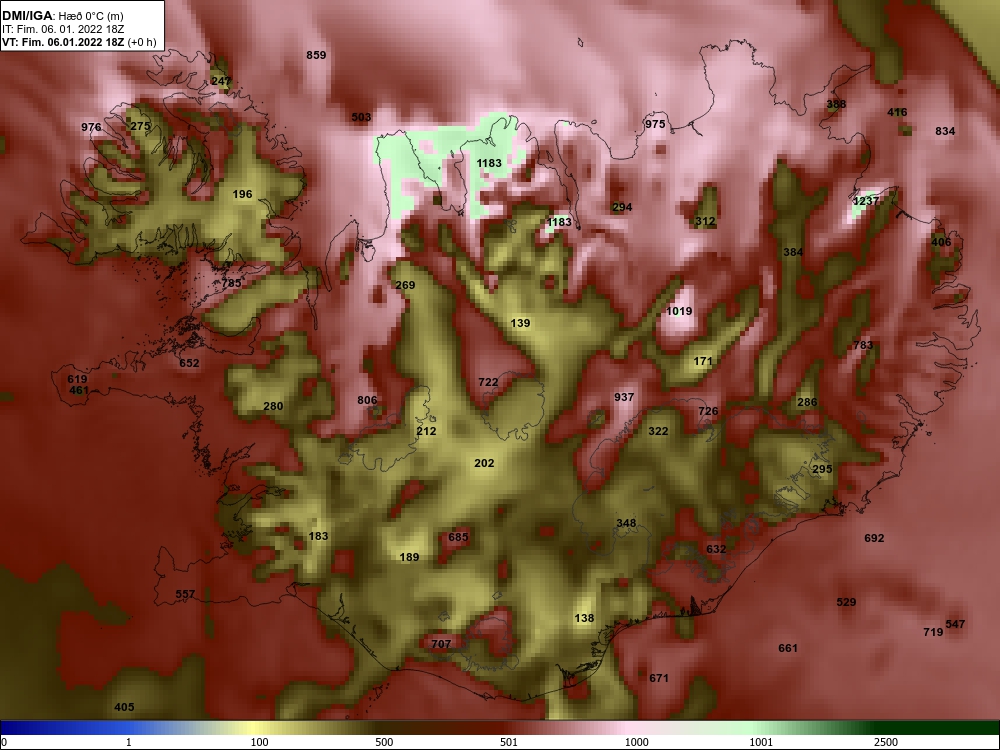Viewport: 1000px width, 750px height.
Task: Click the 652 value label
Action: tap(189, 363)
